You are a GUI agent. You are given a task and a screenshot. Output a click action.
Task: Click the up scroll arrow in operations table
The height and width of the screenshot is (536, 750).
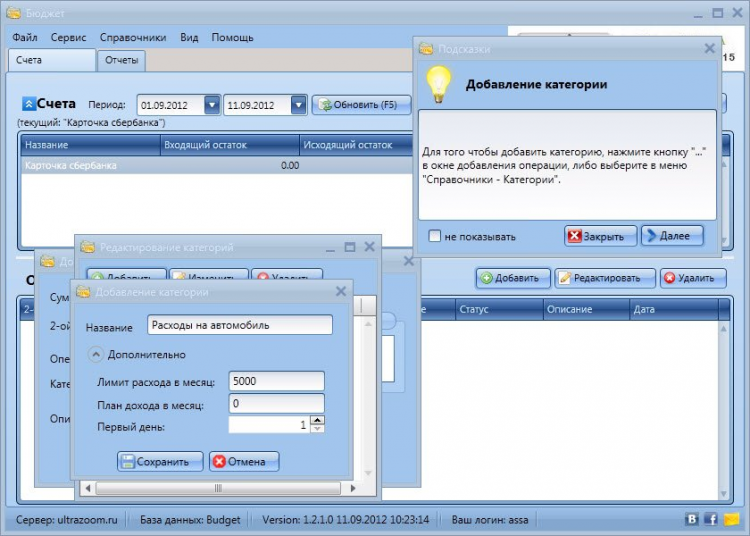[x=724, y=328]
